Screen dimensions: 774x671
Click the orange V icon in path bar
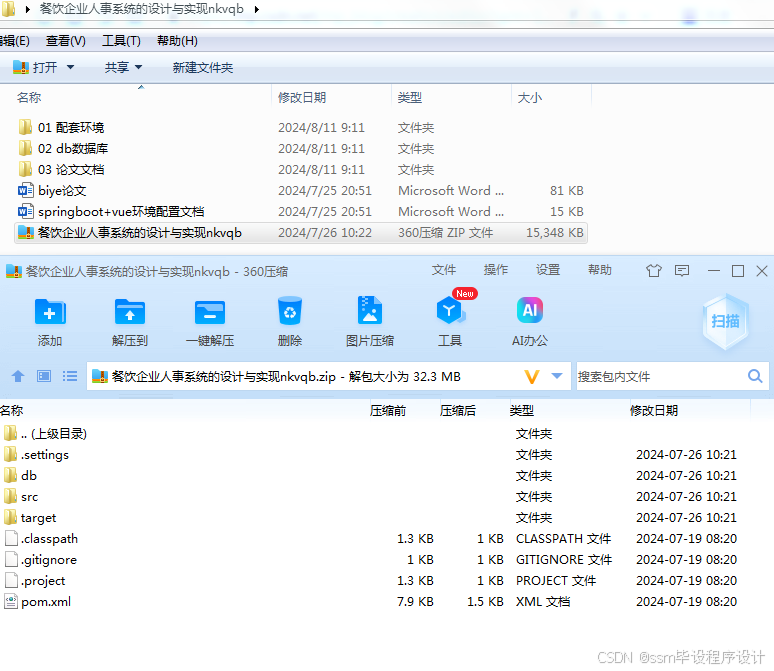point(532,377)
